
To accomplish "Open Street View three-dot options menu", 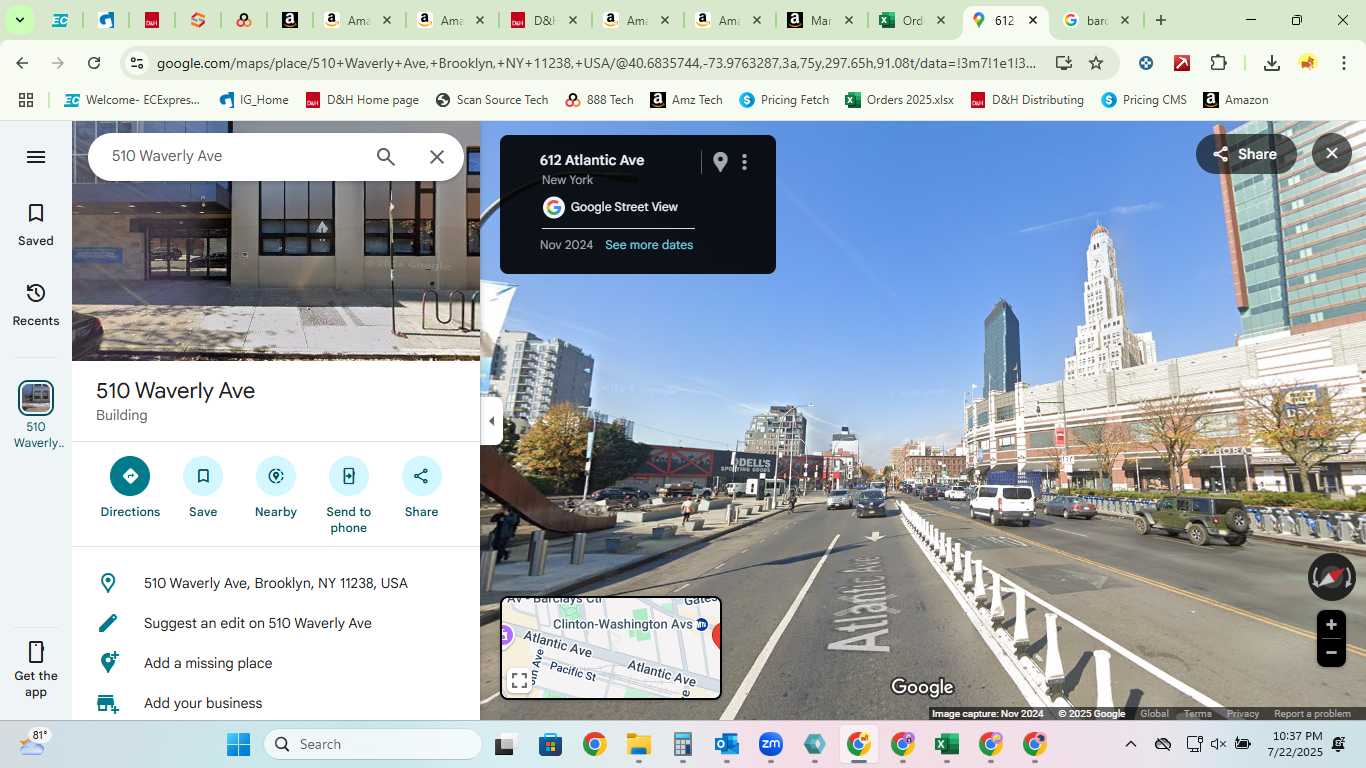I will [745, 162].
